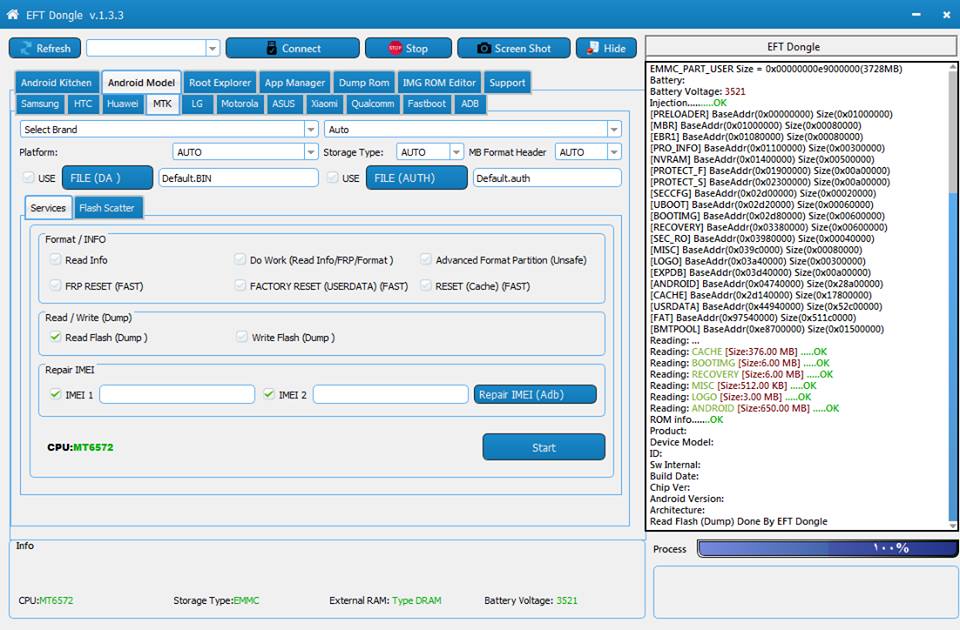Click the Hide button icon
960x630 pixels.
pyautogui.click(x=593, y=48)
